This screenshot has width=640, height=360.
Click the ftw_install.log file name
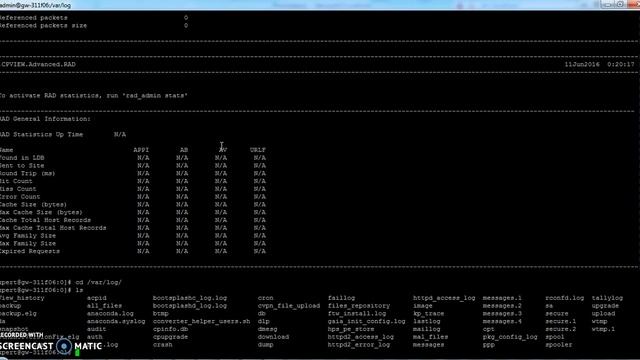click(x=357, y=313)
